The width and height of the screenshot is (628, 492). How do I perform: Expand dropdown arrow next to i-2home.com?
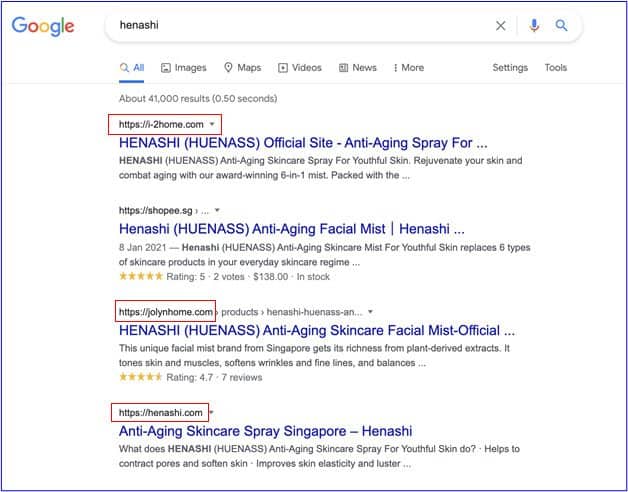(x=212, y=124)
